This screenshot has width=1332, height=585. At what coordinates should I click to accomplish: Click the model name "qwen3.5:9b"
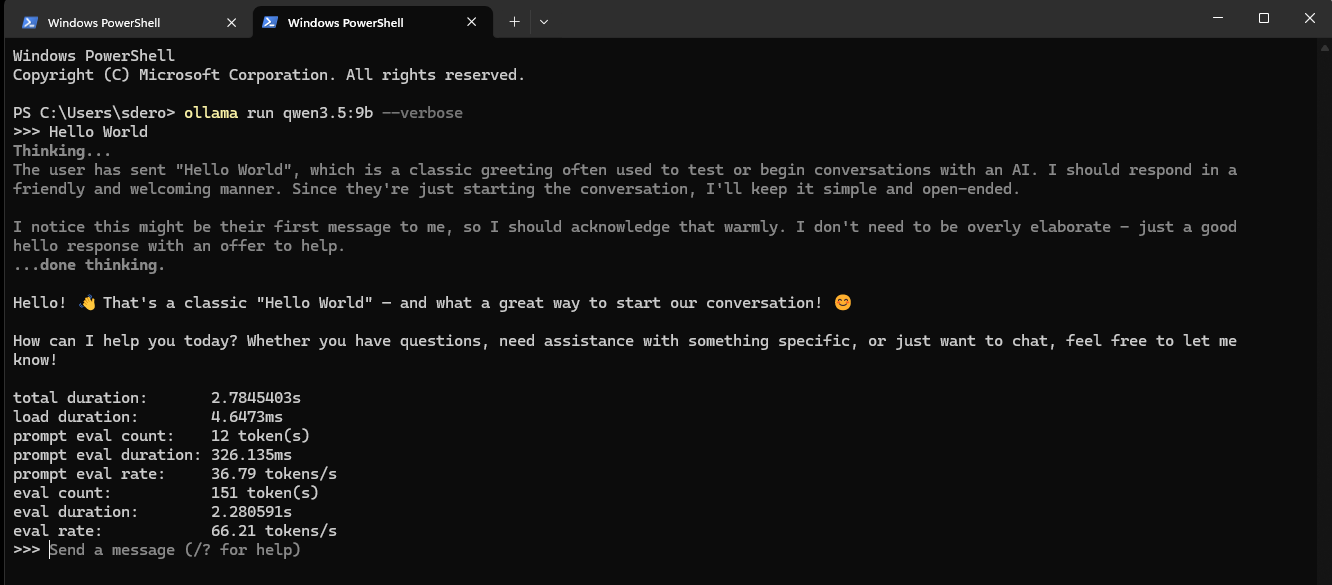point(328,113)
